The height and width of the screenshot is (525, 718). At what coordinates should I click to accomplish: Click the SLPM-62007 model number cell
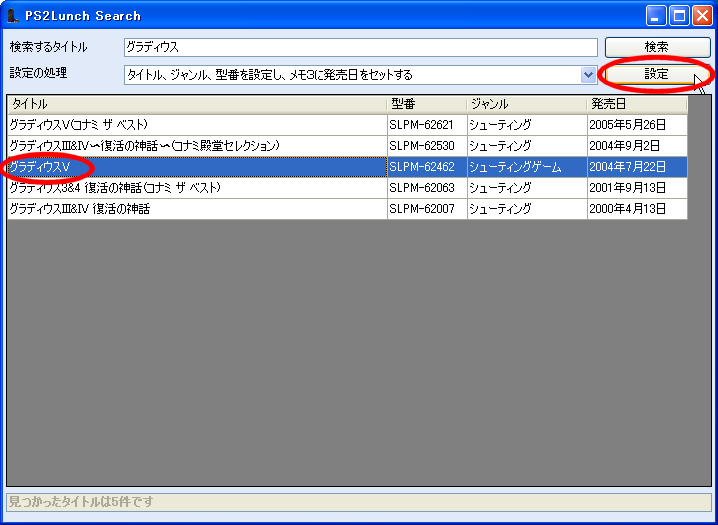(x=427, y=209)
